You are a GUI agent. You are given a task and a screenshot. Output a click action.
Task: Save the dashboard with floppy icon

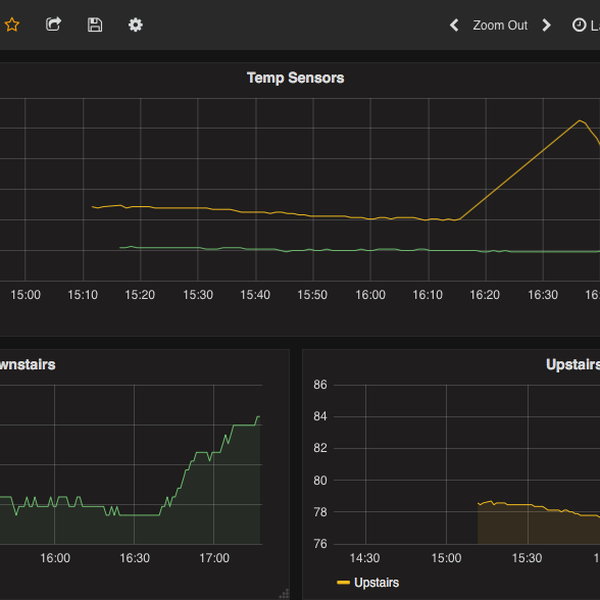(95, 25)
